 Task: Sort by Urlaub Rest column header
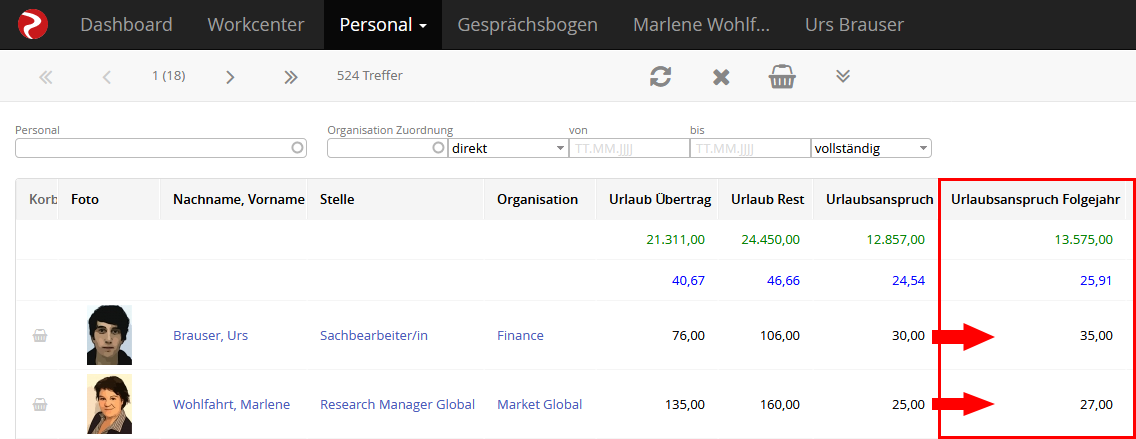(x=768, y=199)
